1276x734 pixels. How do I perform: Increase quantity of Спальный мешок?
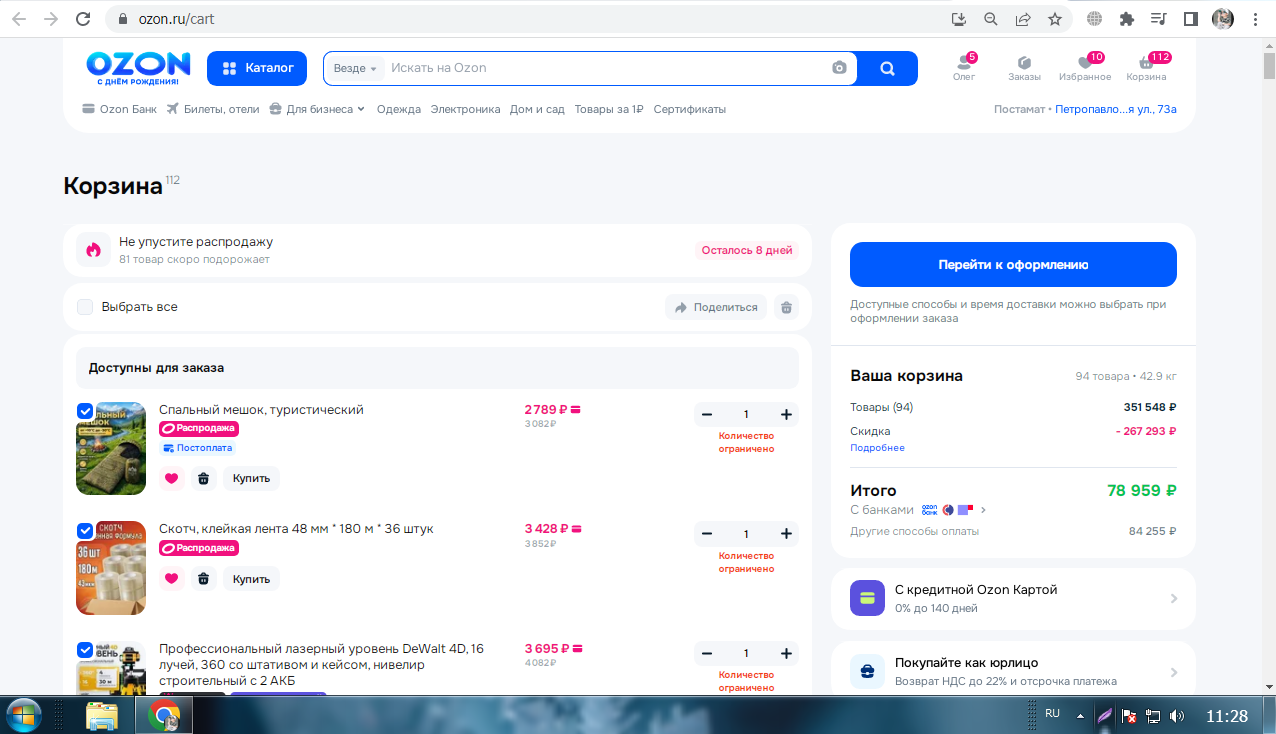(786, 414)
